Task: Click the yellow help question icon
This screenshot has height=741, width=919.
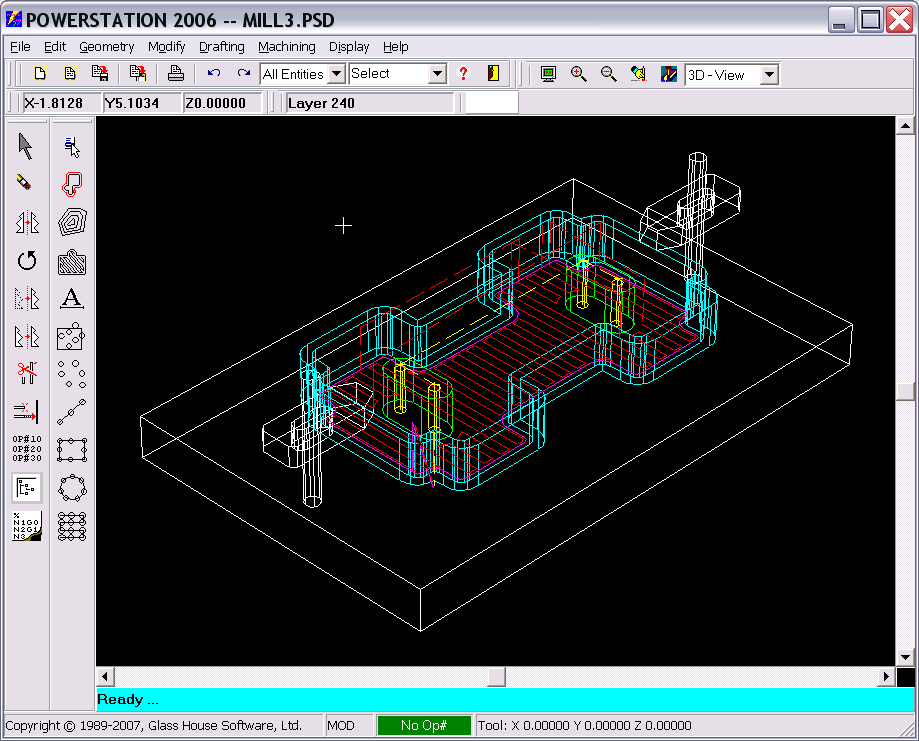Action: [x=463, y=73]
